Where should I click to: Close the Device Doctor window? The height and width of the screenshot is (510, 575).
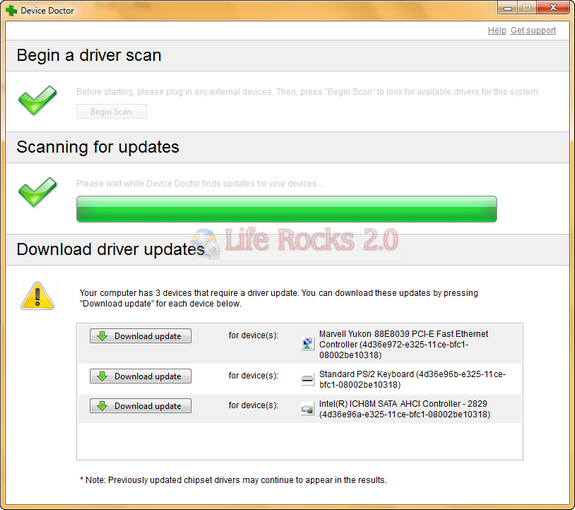(x=553, y=7)
